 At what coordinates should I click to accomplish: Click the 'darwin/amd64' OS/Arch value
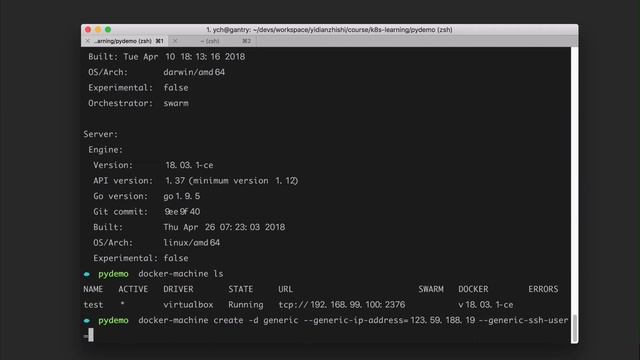(194, 72)
